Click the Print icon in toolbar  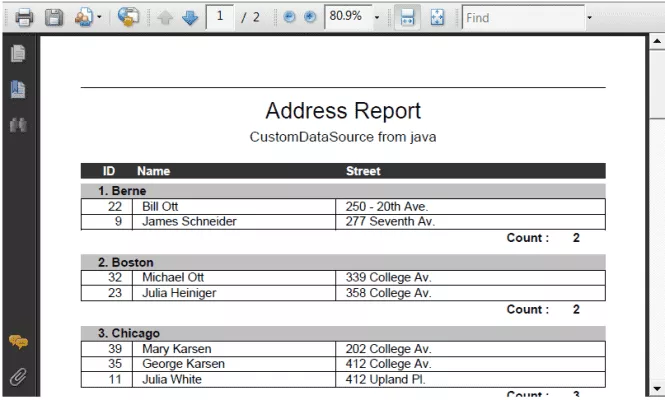23,17
